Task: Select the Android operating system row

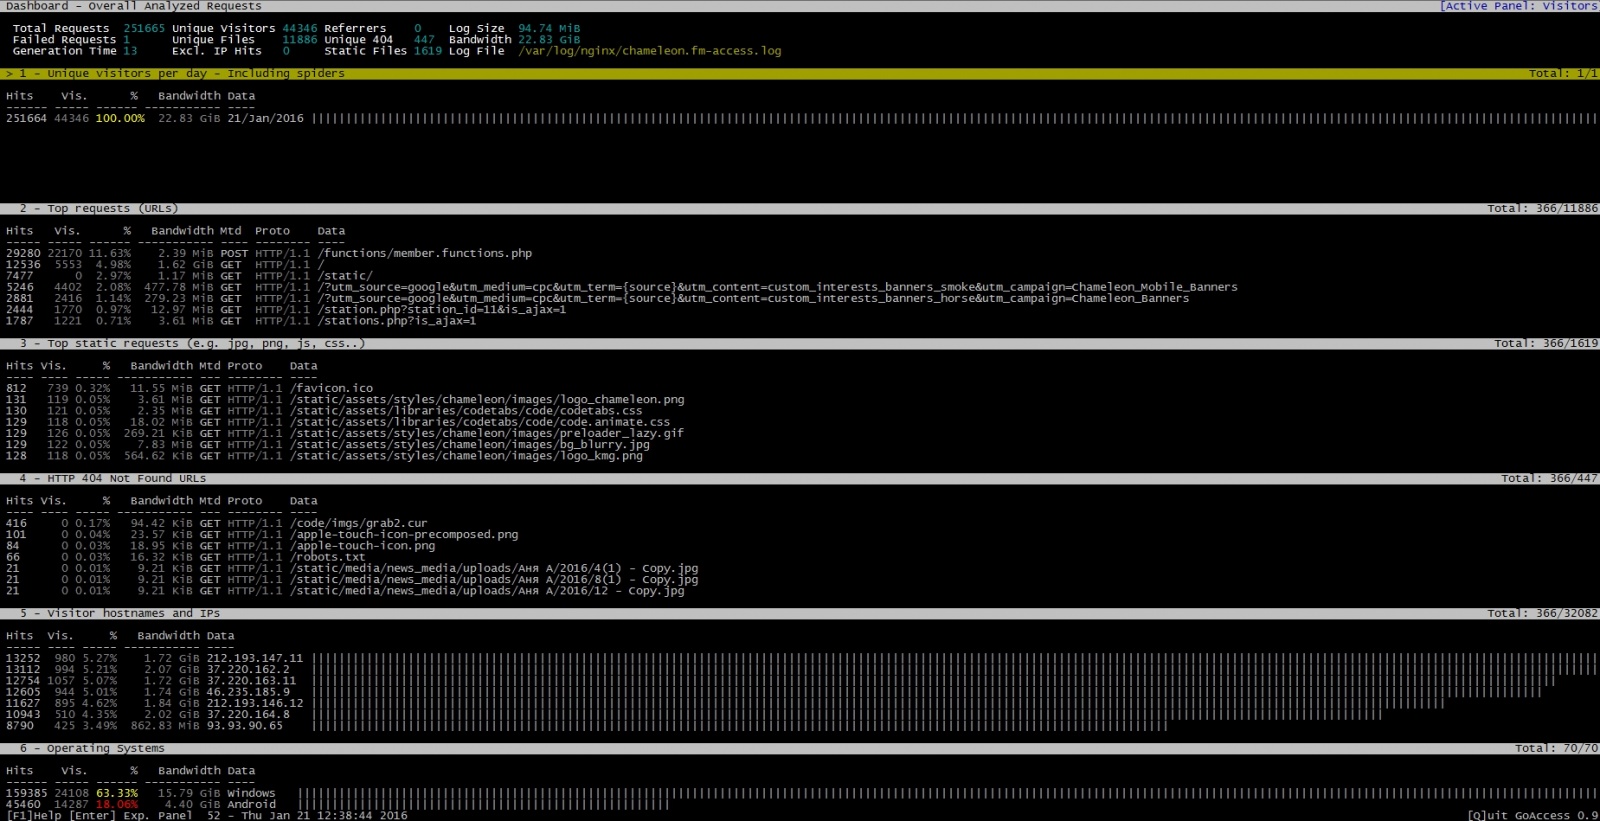Action: pos(800,805)
